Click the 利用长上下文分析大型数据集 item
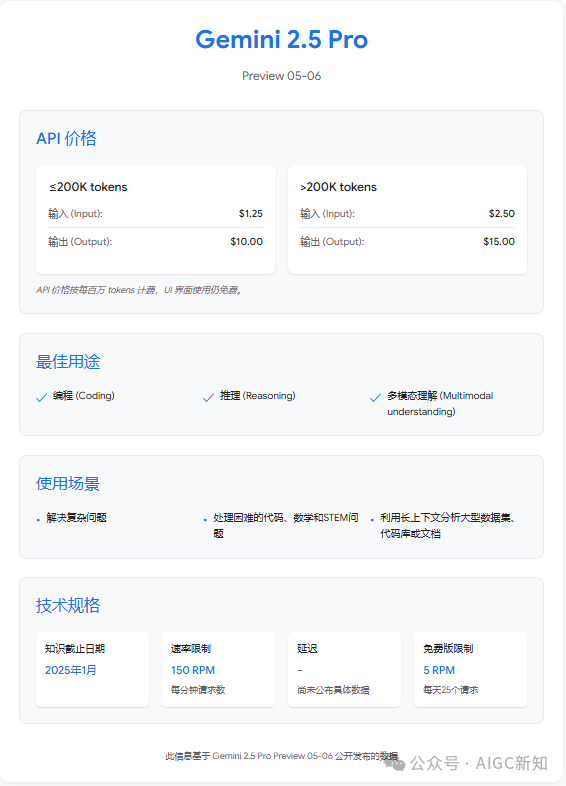566x786 pixels. pyautogui.click(x=448, y=525)
